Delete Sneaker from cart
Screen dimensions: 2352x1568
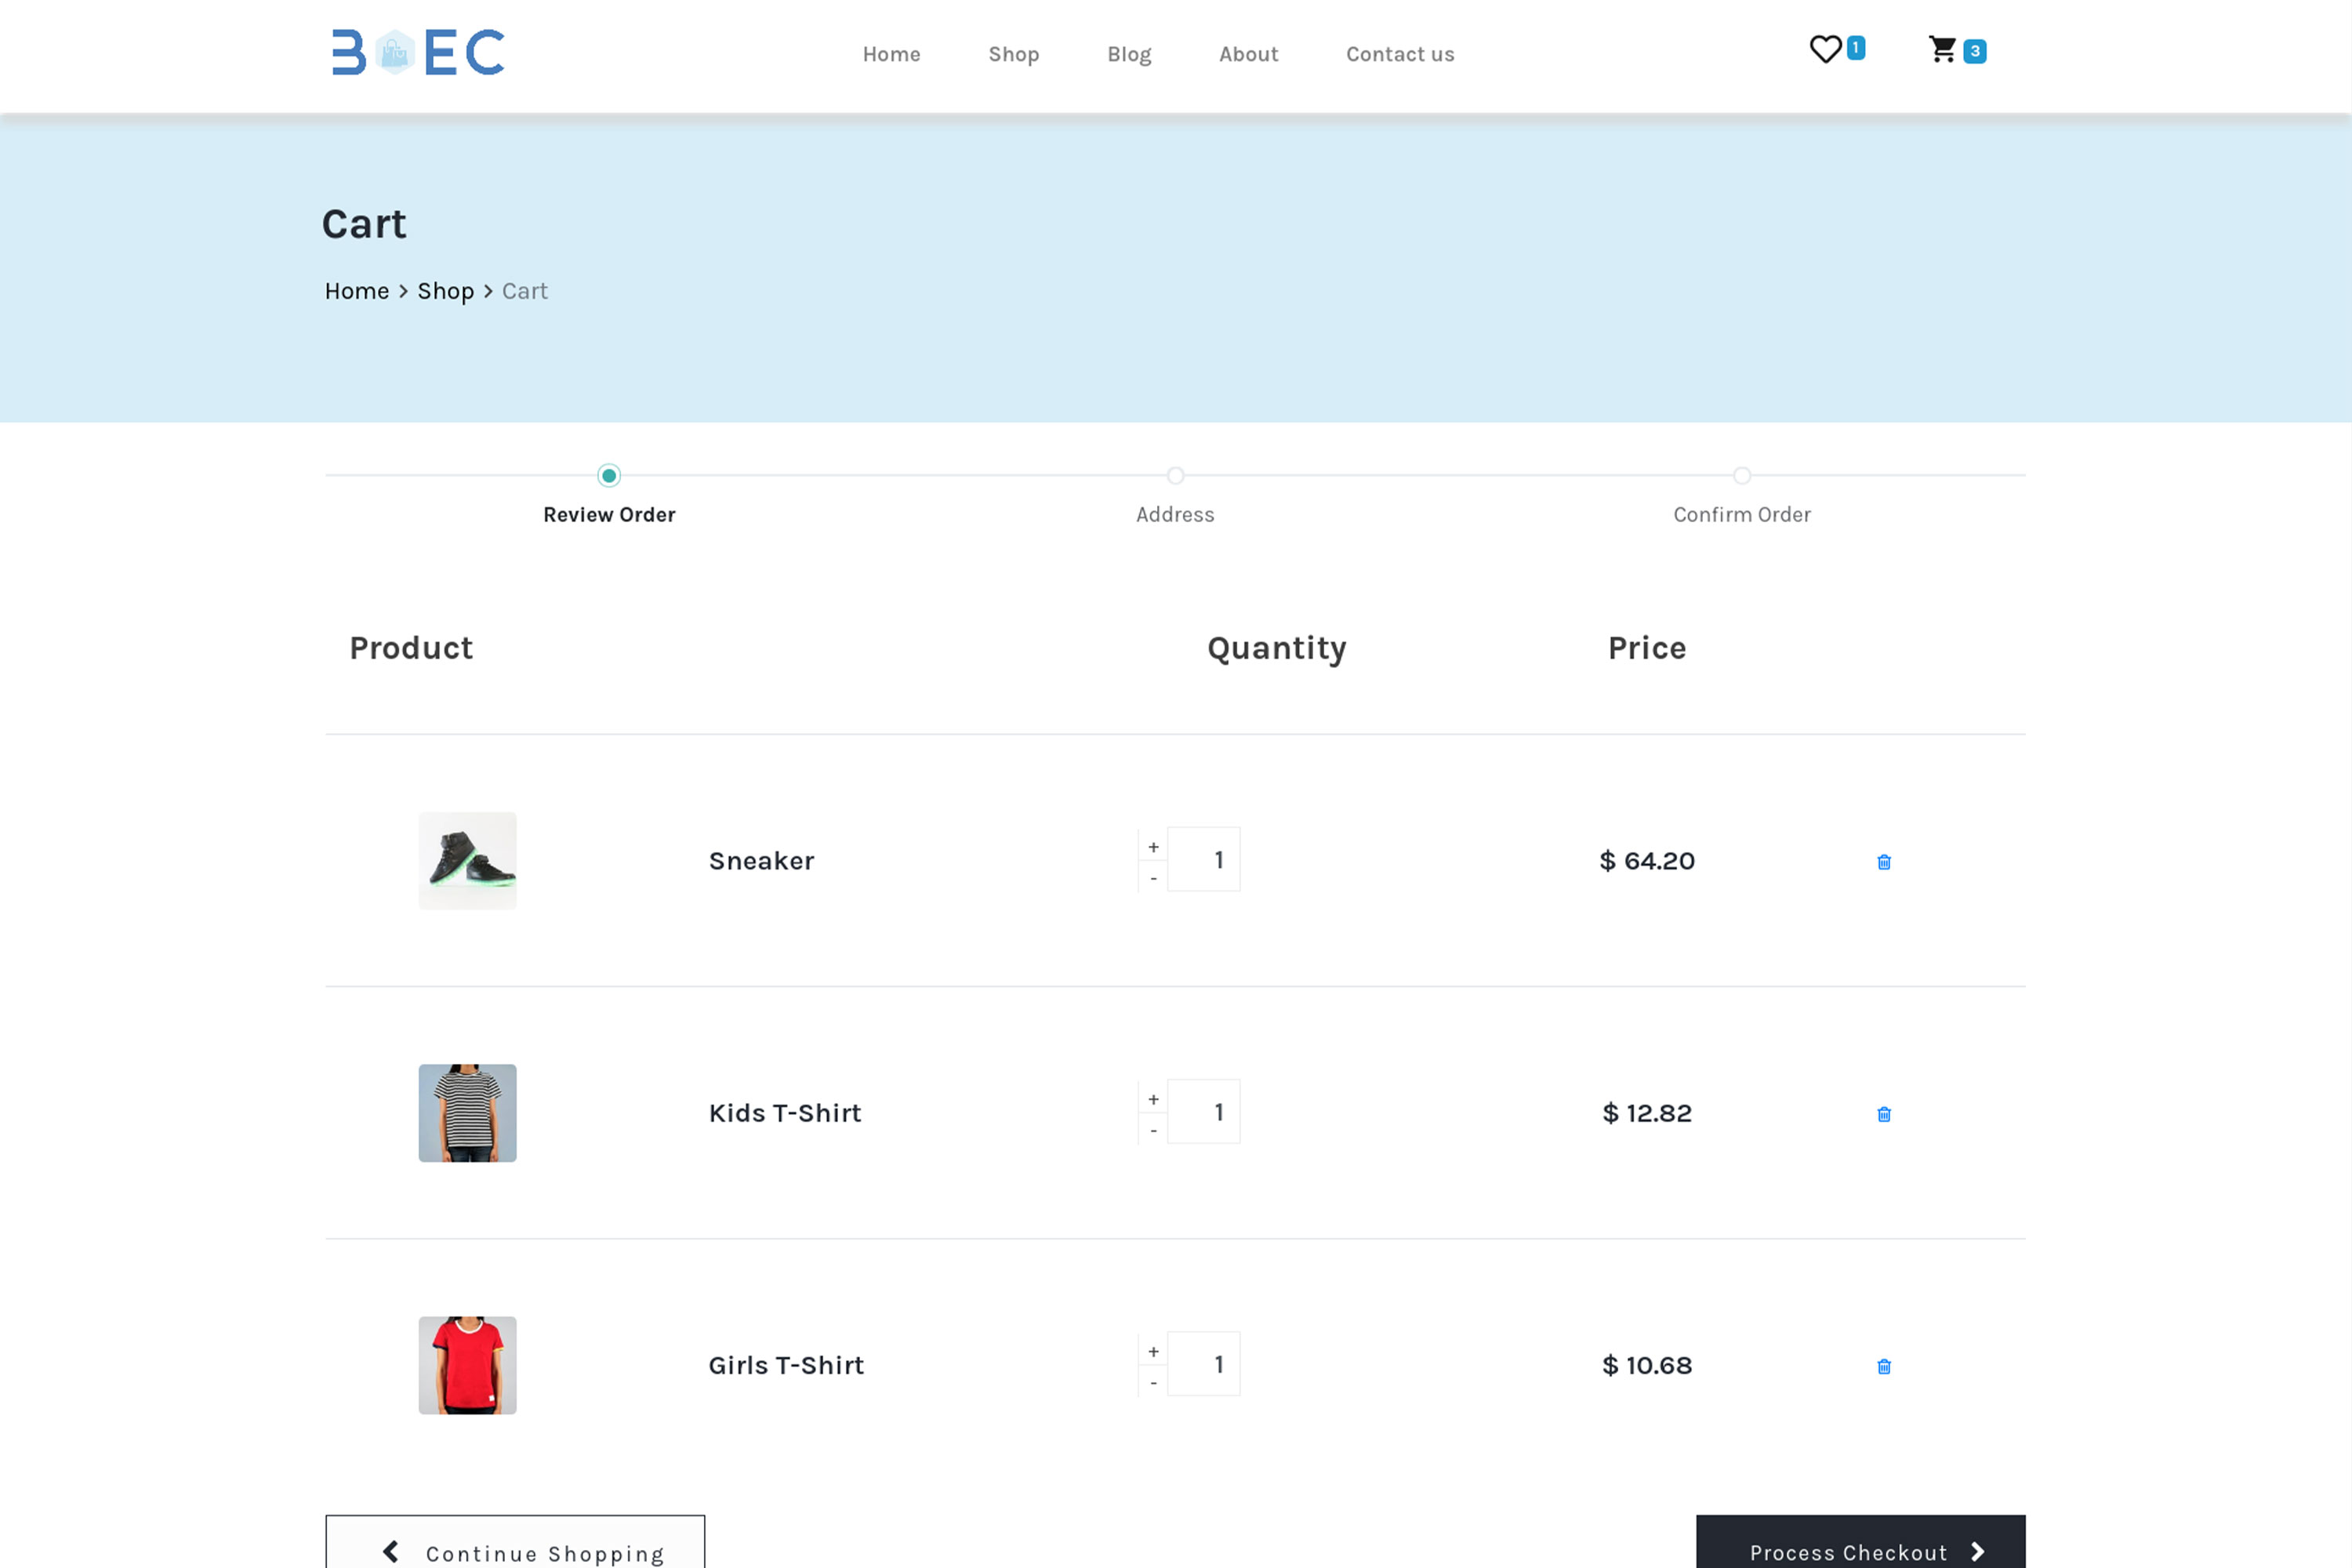click(x=1884, y=862)
